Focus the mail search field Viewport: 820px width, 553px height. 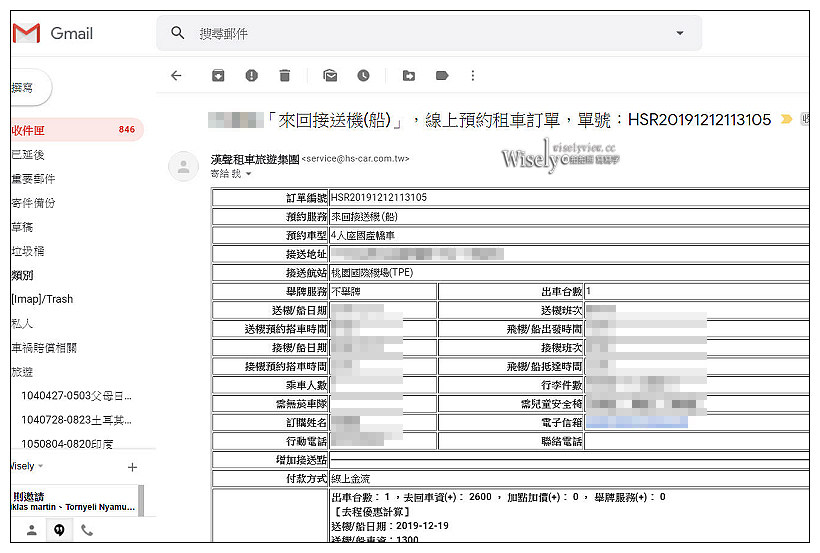coord(429,33)
